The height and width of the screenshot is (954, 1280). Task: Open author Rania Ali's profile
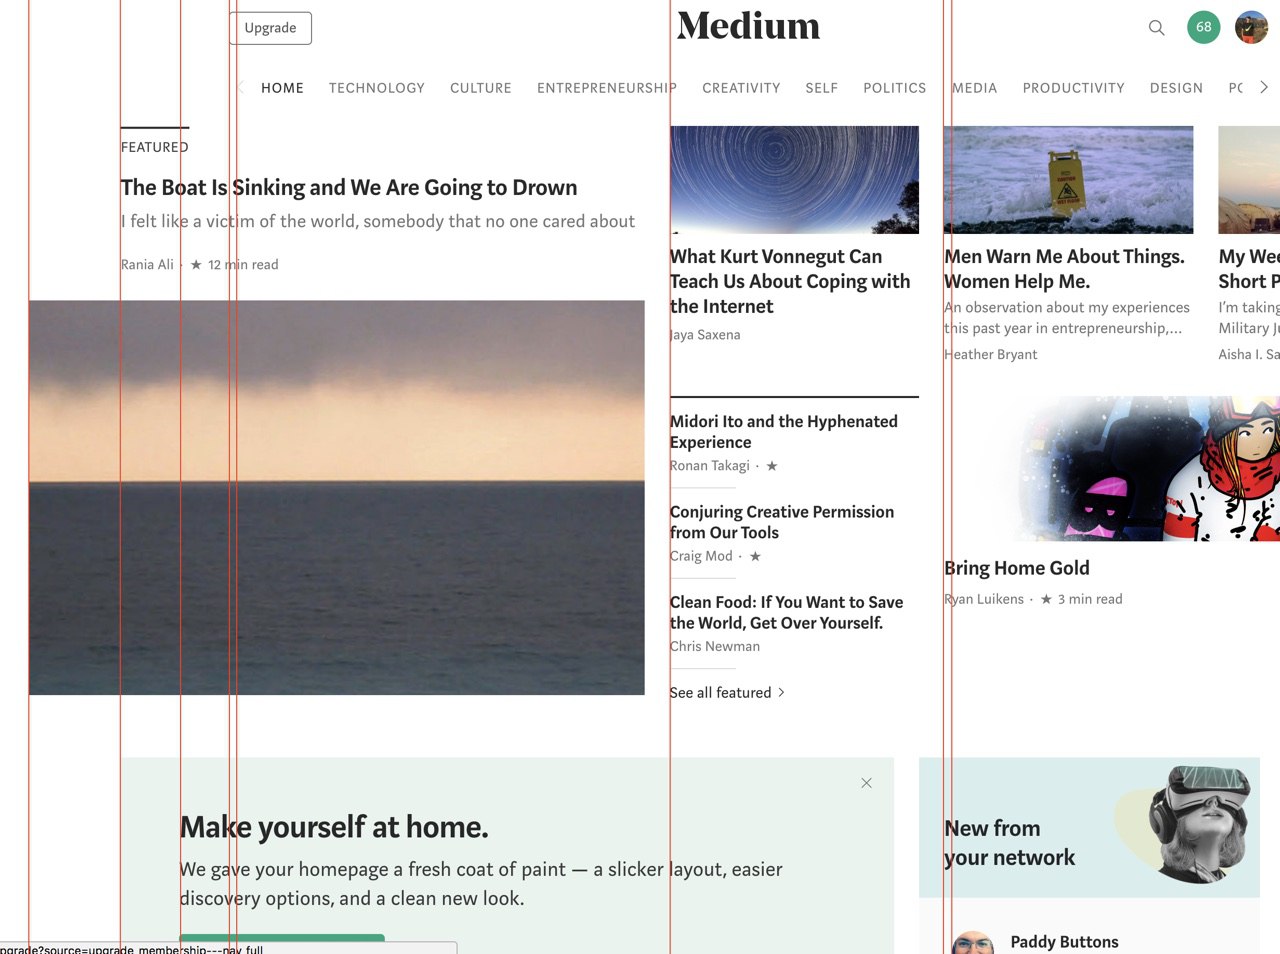(147, 265)
